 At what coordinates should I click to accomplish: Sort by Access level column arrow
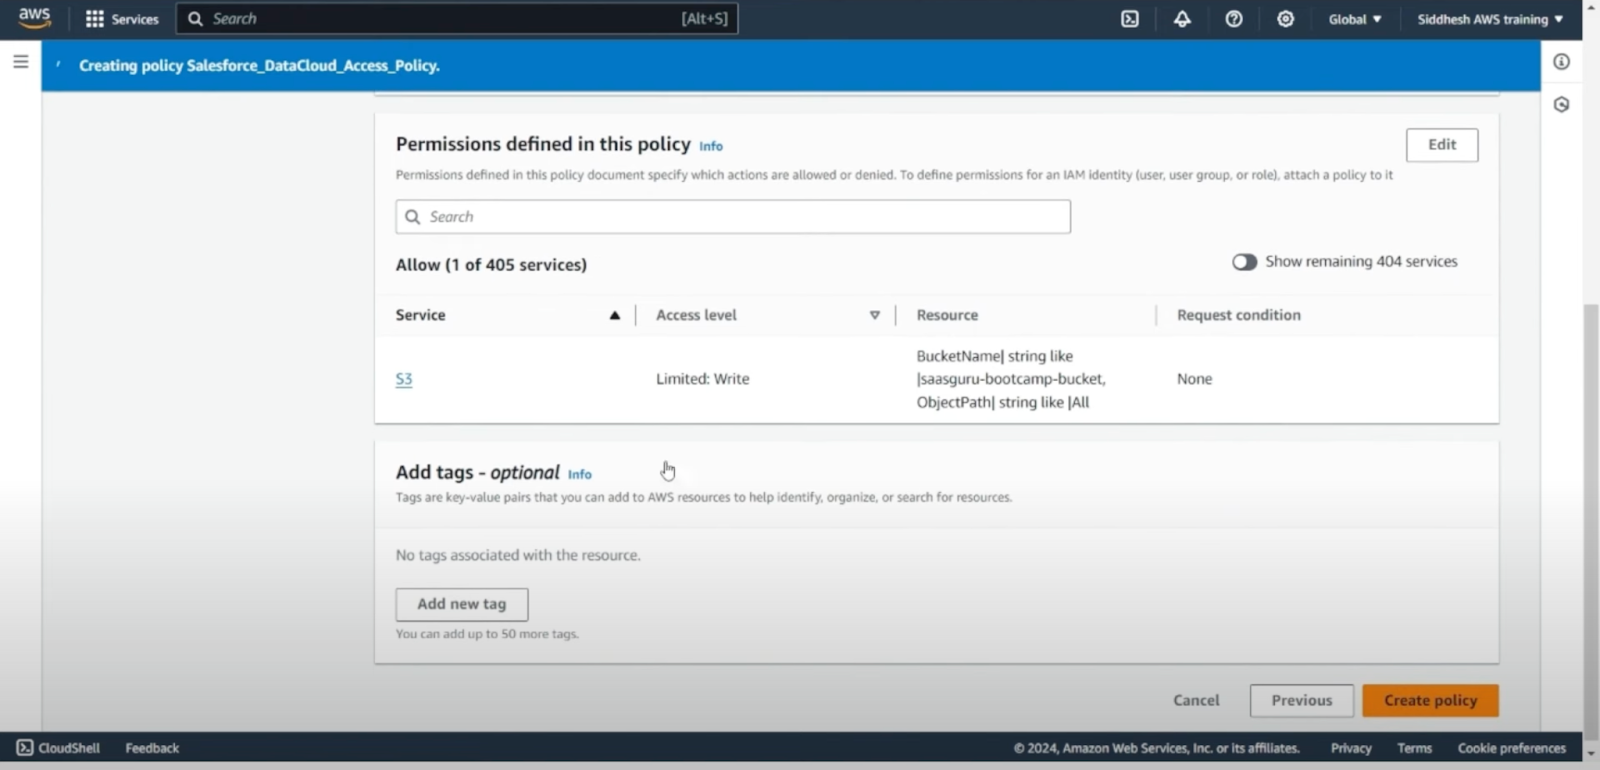pyautogui.click(x=875, y=315)
